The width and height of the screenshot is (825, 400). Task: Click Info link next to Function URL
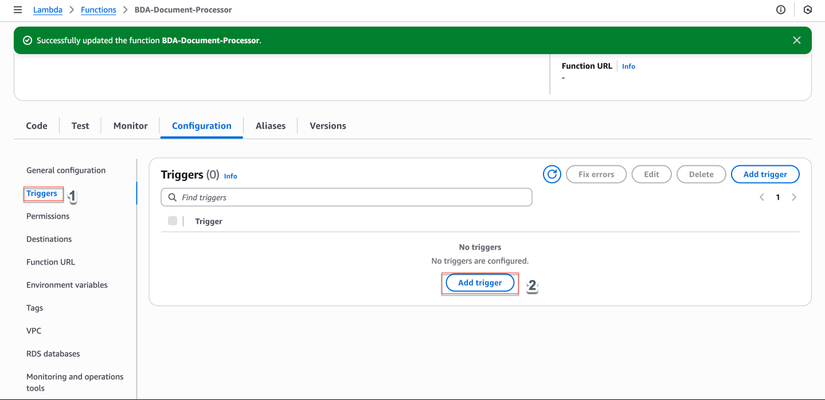[628, 66]
